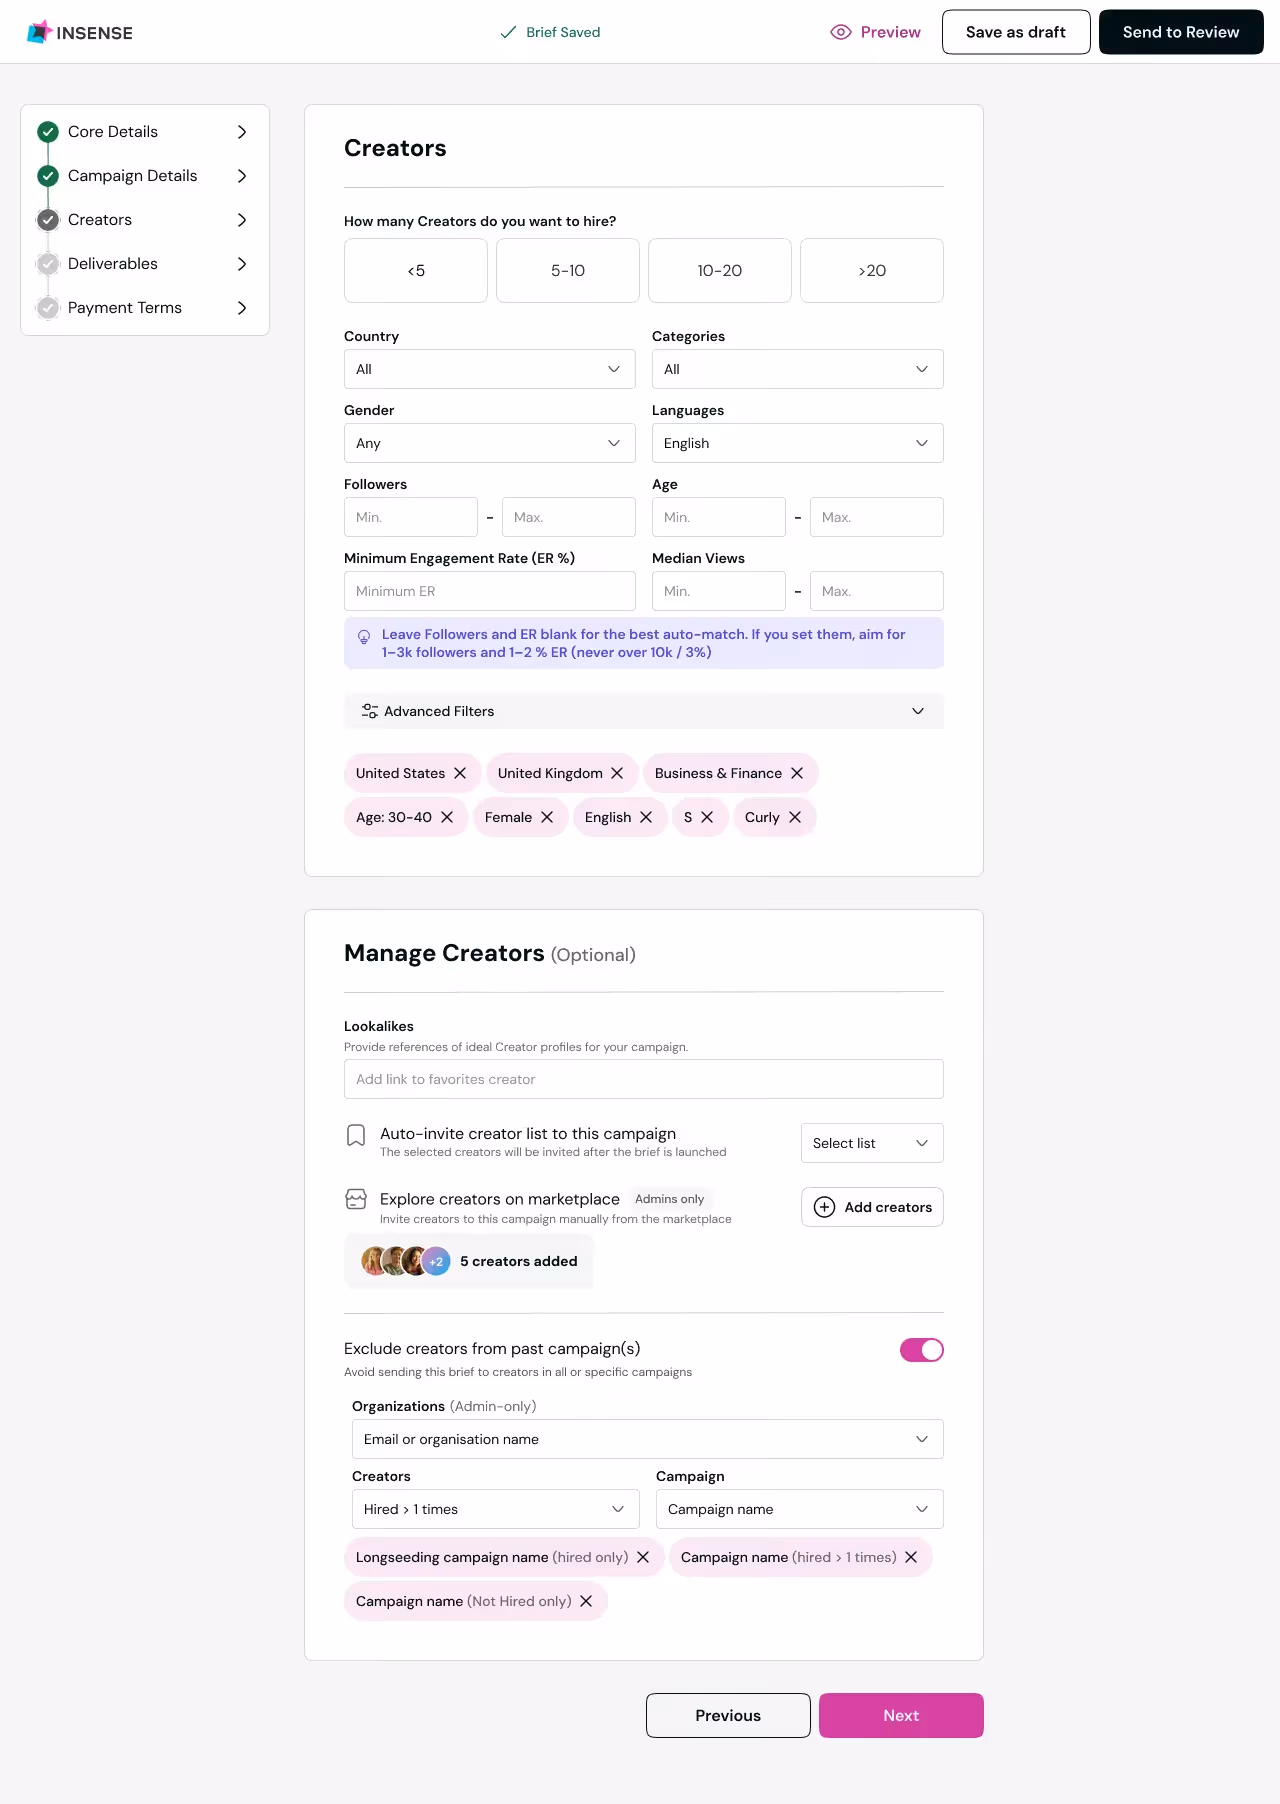The height and width of the screenshot is (1804, 1280).
Task: Open the Categories dropdown
Action: coord(798,369)
